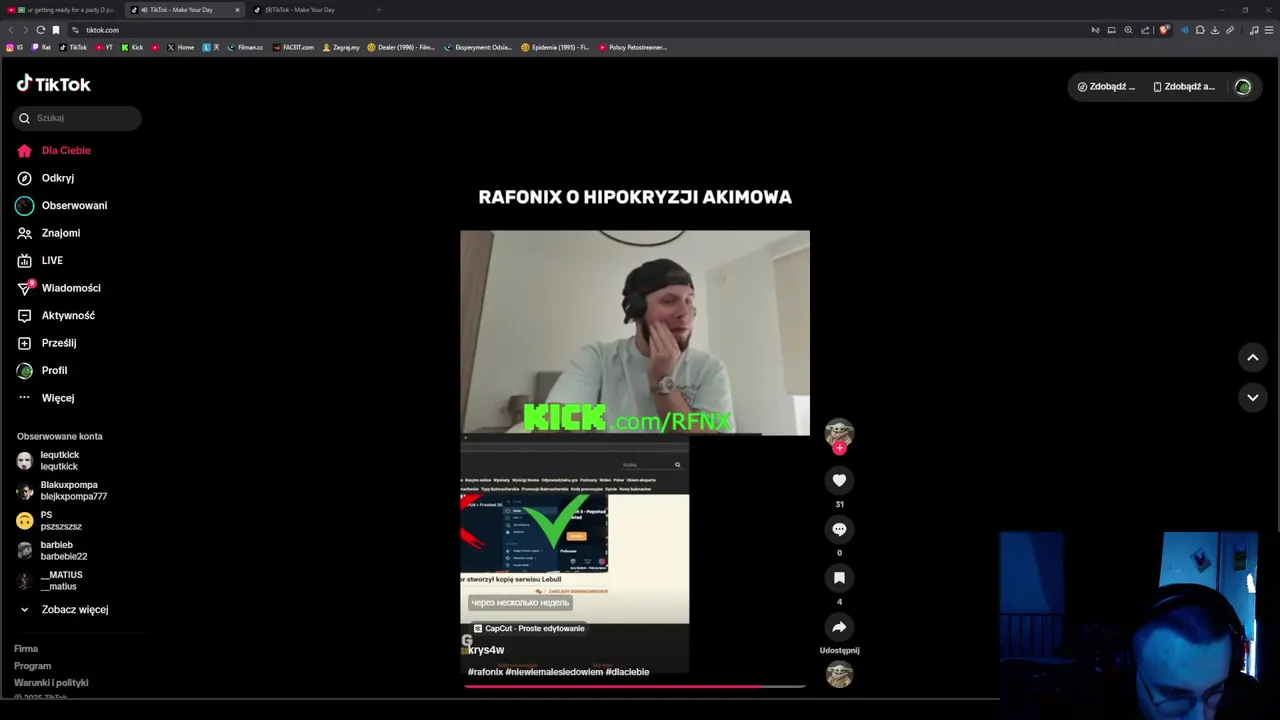Go to previous video up chevron
Viewport: 1280px width, 720px height.
pyautogui.click(x=1252, y=357)
